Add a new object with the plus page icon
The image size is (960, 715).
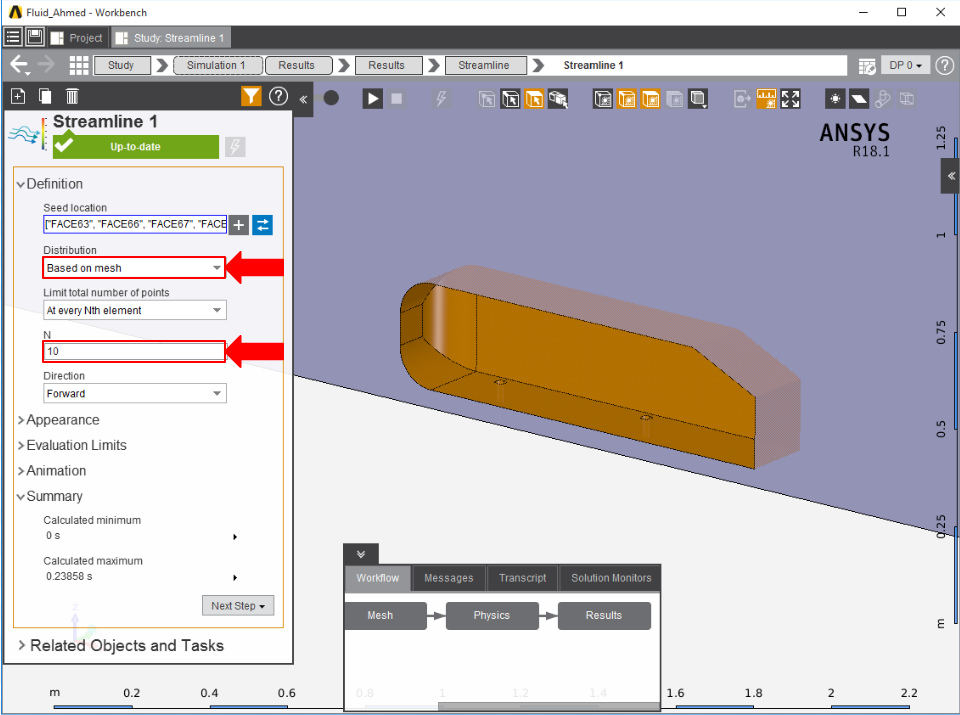[18, 96]
